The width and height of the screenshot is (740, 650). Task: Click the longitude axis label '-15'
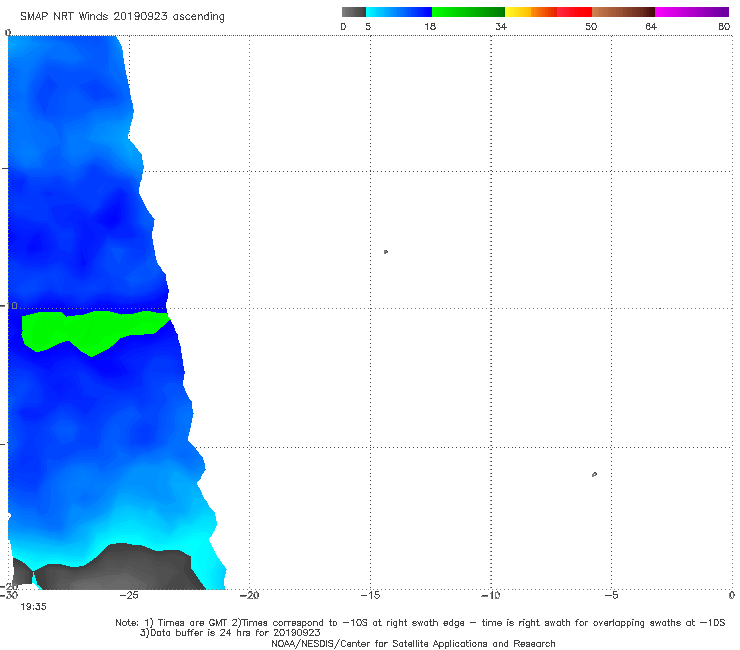tap(370, 595)
